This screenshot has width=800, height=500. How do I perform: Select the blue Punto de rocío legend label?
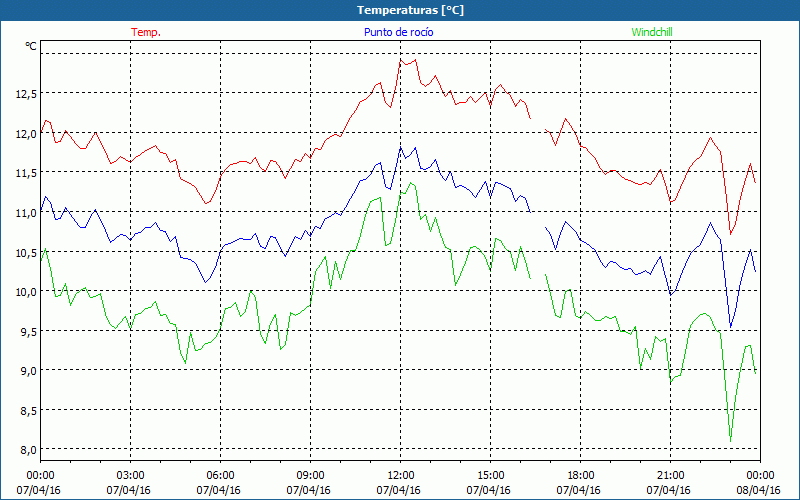tap(398, 32)
